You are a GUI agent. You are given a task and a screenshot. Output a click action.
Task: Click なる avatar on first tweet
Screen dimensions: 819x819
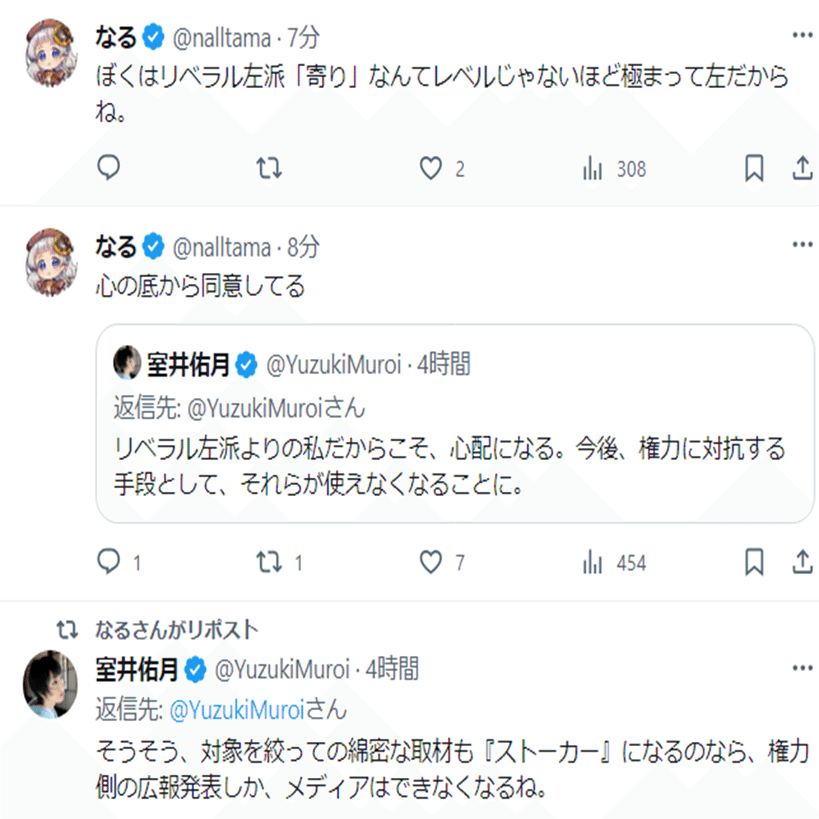pos(50,50)
